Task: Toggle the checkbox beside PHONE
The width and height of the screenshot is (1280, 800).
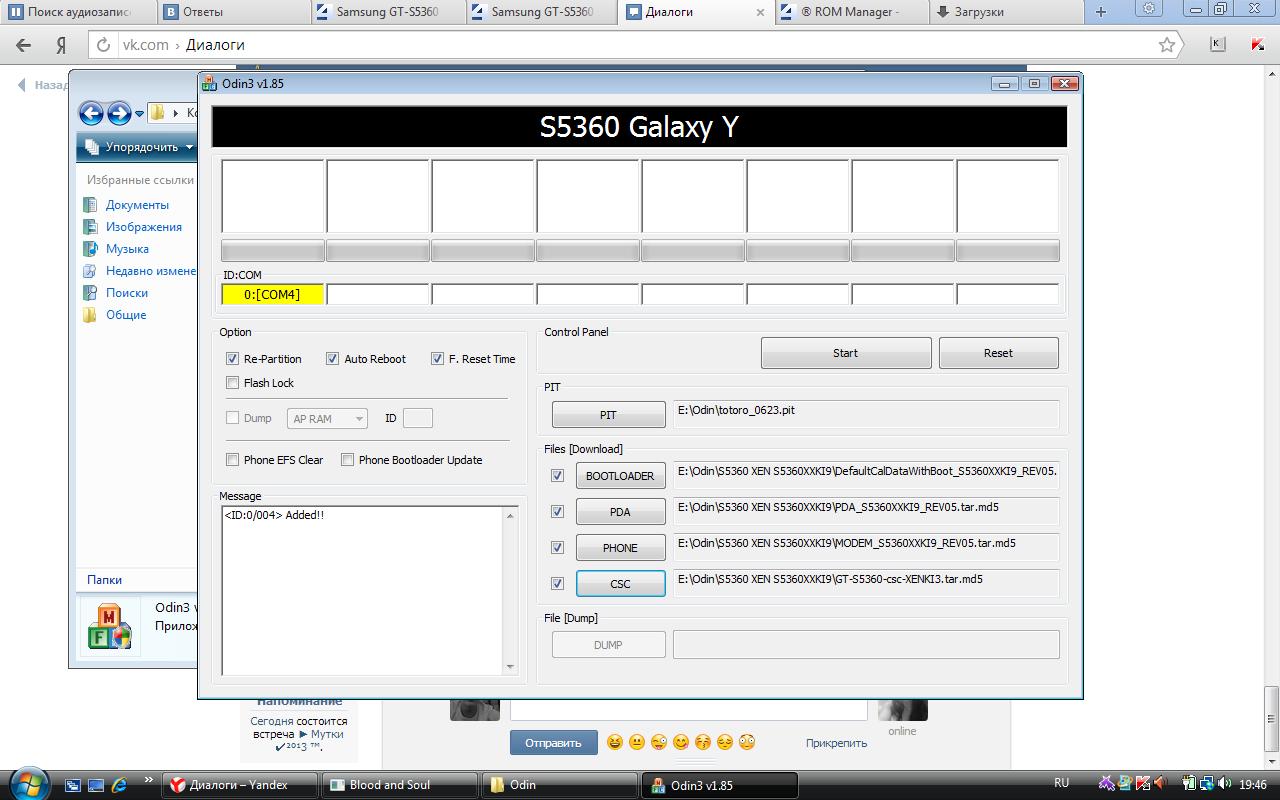Action: [557, 548]
